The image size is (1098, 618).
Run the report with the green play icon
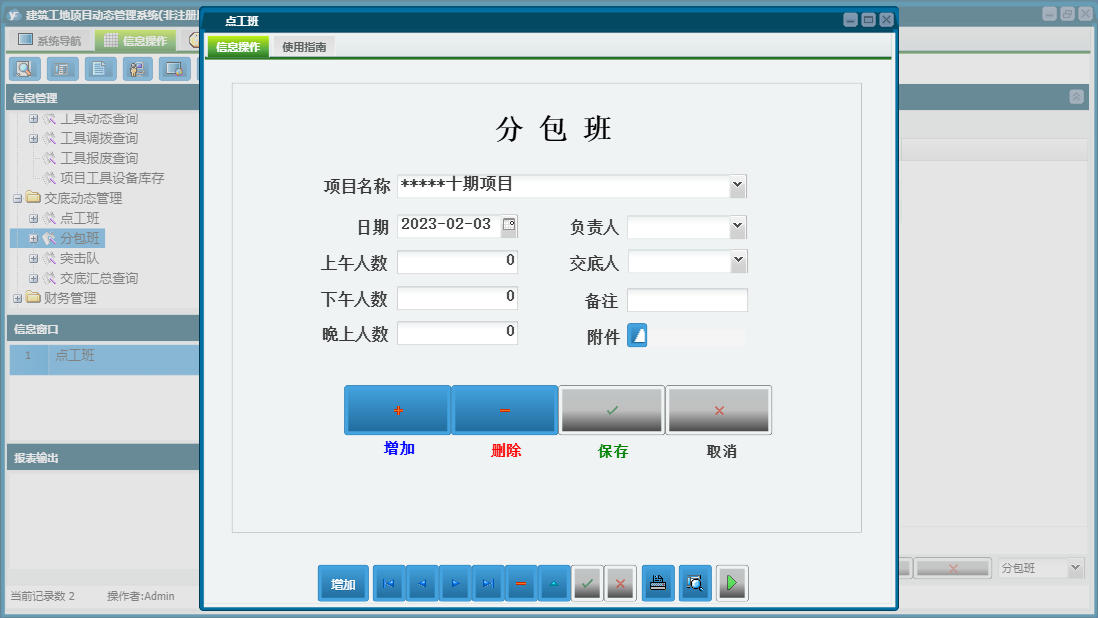tap(731, 583)
